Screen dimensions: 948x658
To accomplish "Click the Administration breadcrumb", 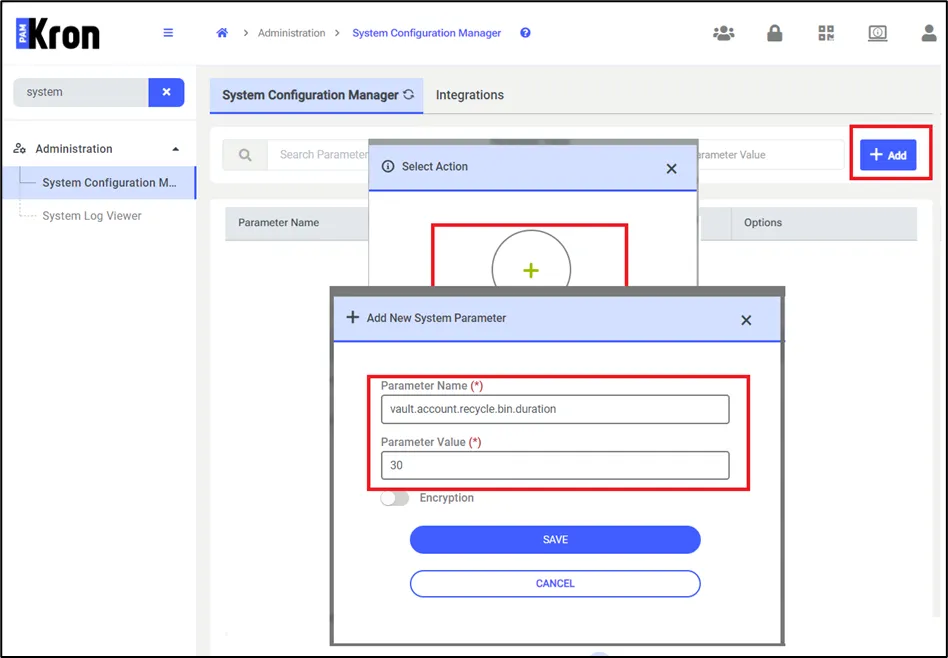I will [x=291, y=33].
